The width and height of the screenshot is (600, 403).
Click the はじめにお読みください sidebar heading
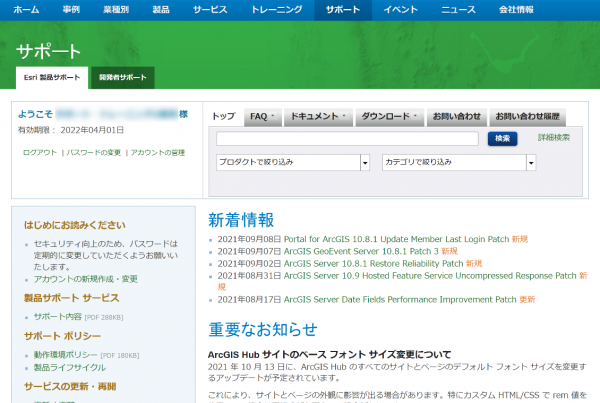(x=75, y=225)
